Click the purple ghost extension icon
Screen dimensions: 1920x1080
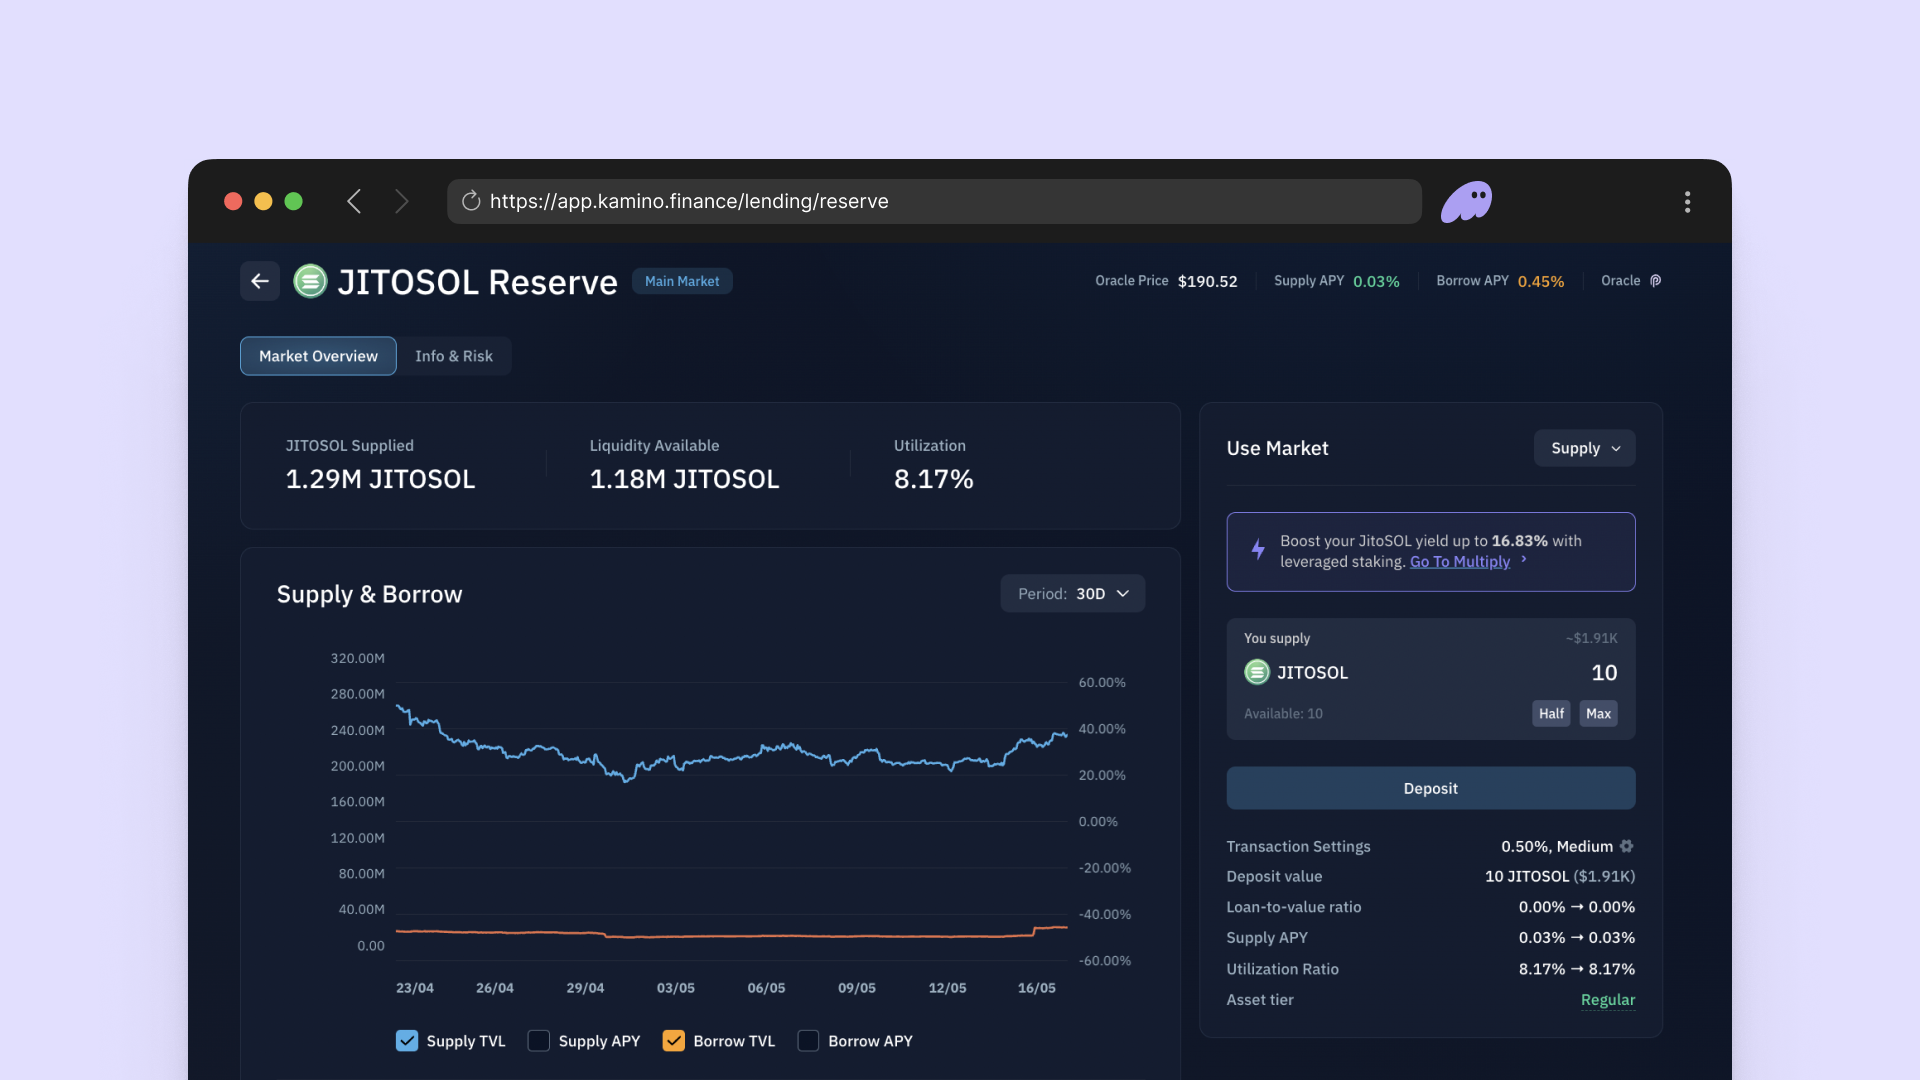pyautogui.click(x=1466, y=201)
